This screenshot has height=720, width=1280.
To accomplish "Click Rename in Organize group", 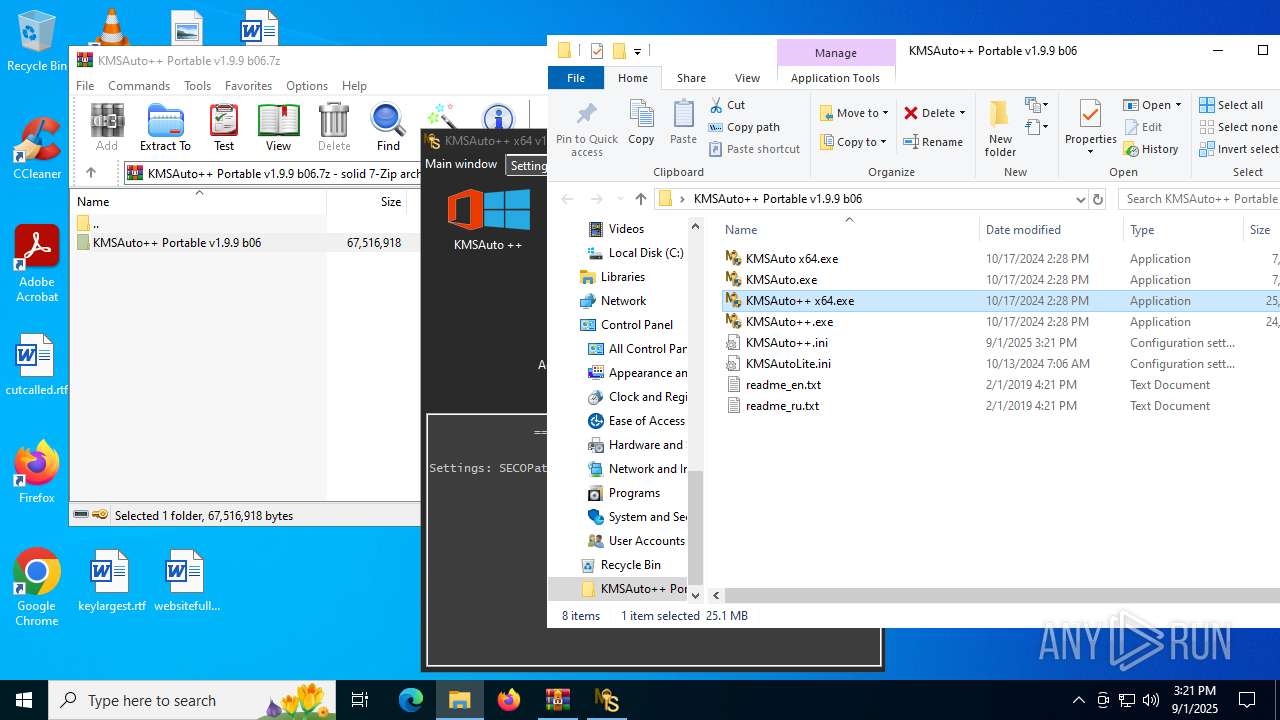I will pyautogui.click(x=933, y=142).
